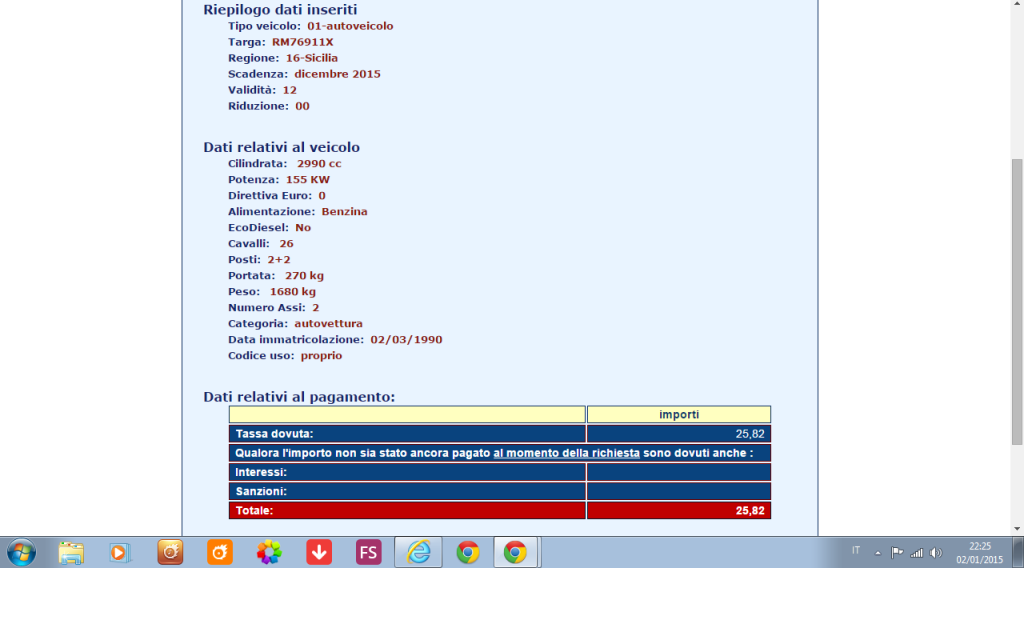The width and height of the screenshot is (1024, 640).
Task: Switch to the Internet Explorer window
Action: click(418, 552)
